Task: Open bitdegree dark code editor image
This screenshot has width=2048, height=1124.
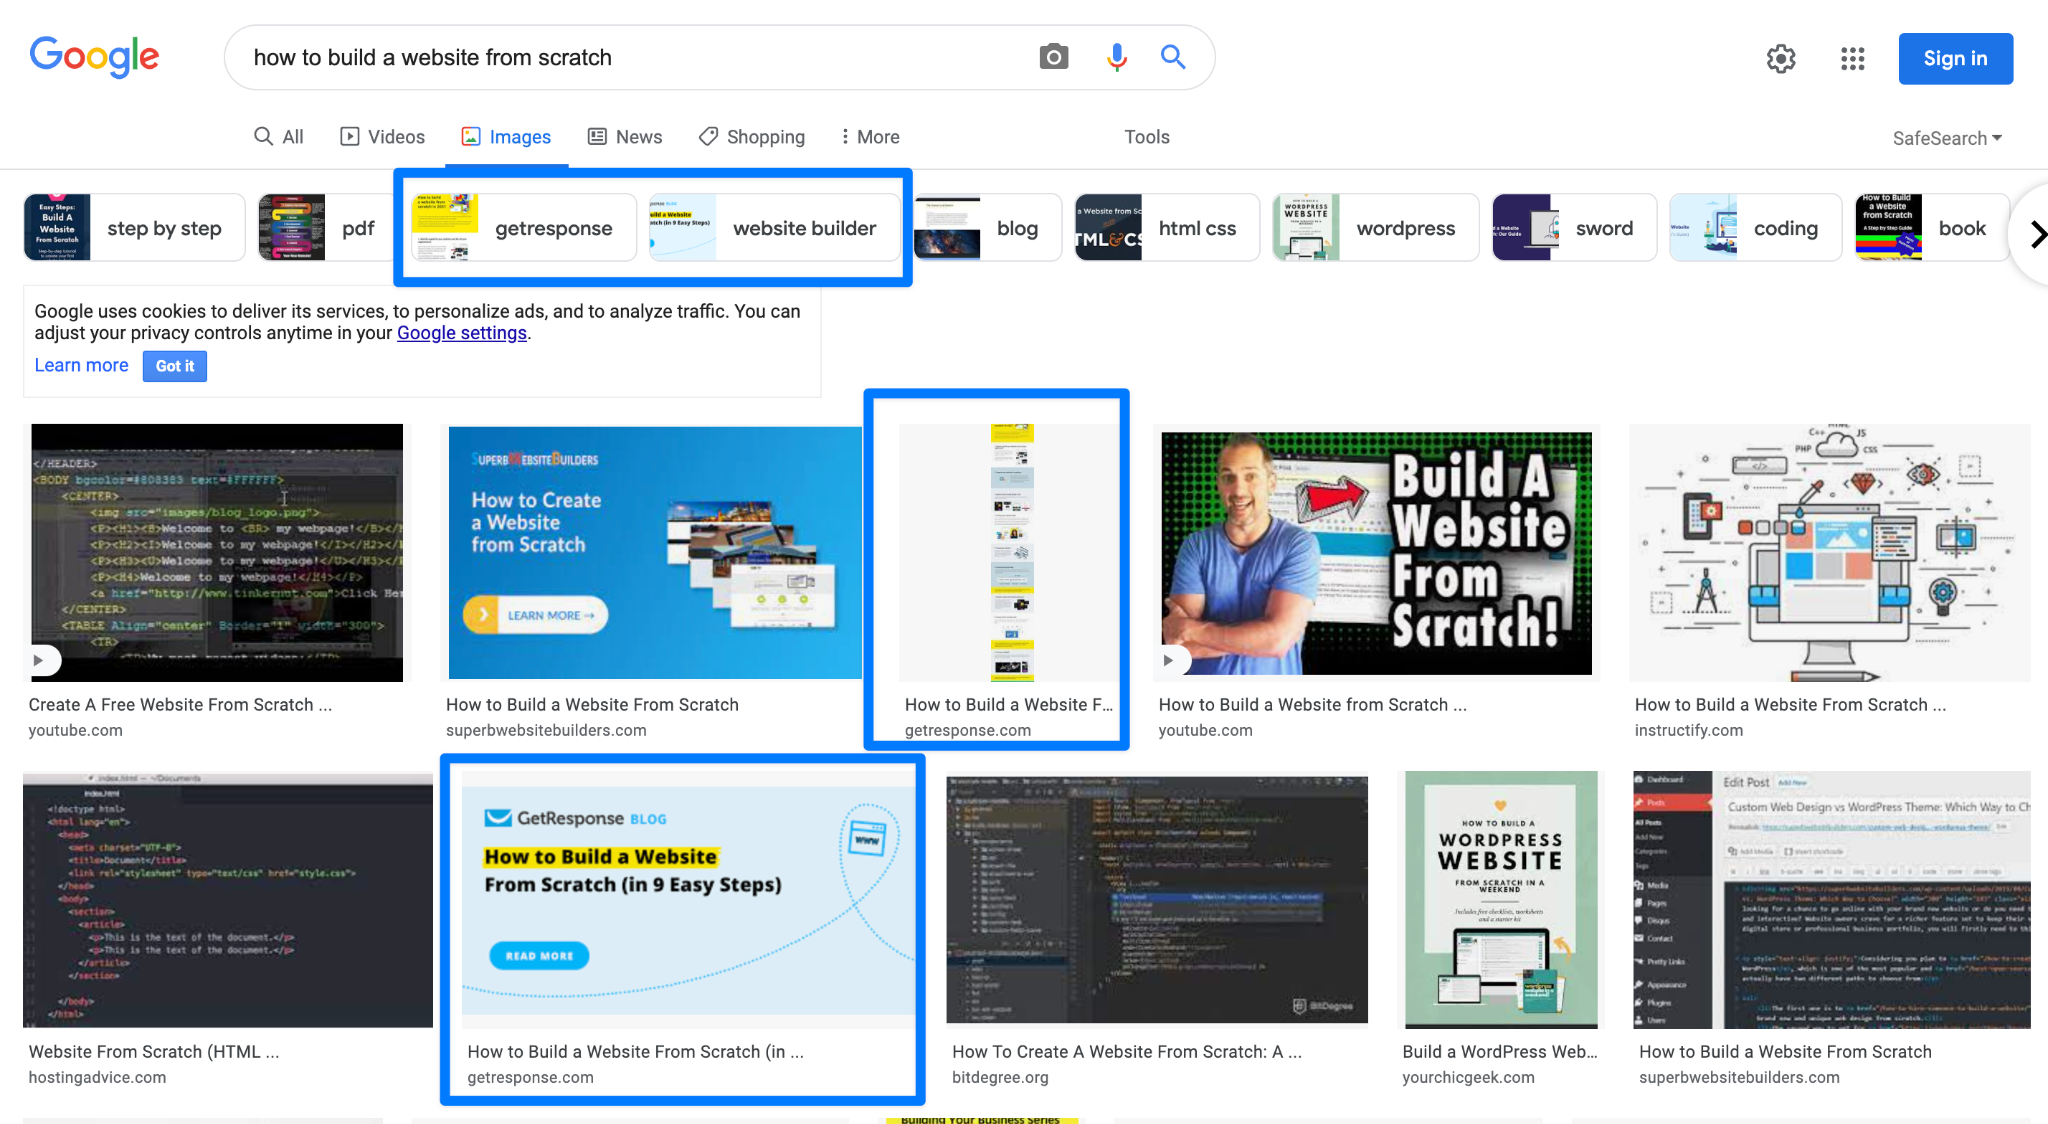Action: [x=1157, y=900]
